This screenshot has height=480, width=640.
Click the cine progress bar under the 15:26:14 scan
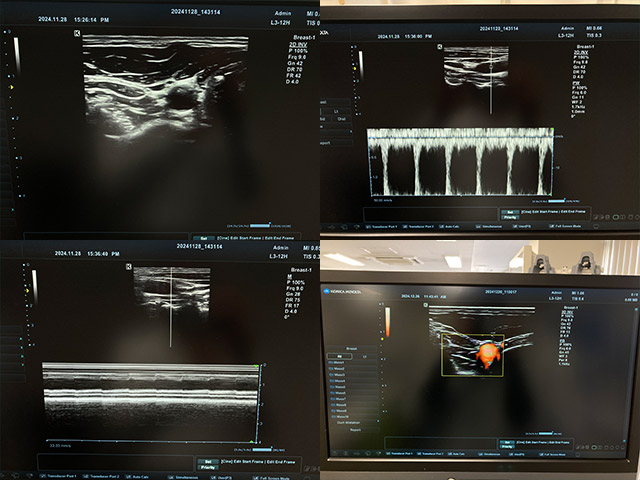[x=260, y=226]
